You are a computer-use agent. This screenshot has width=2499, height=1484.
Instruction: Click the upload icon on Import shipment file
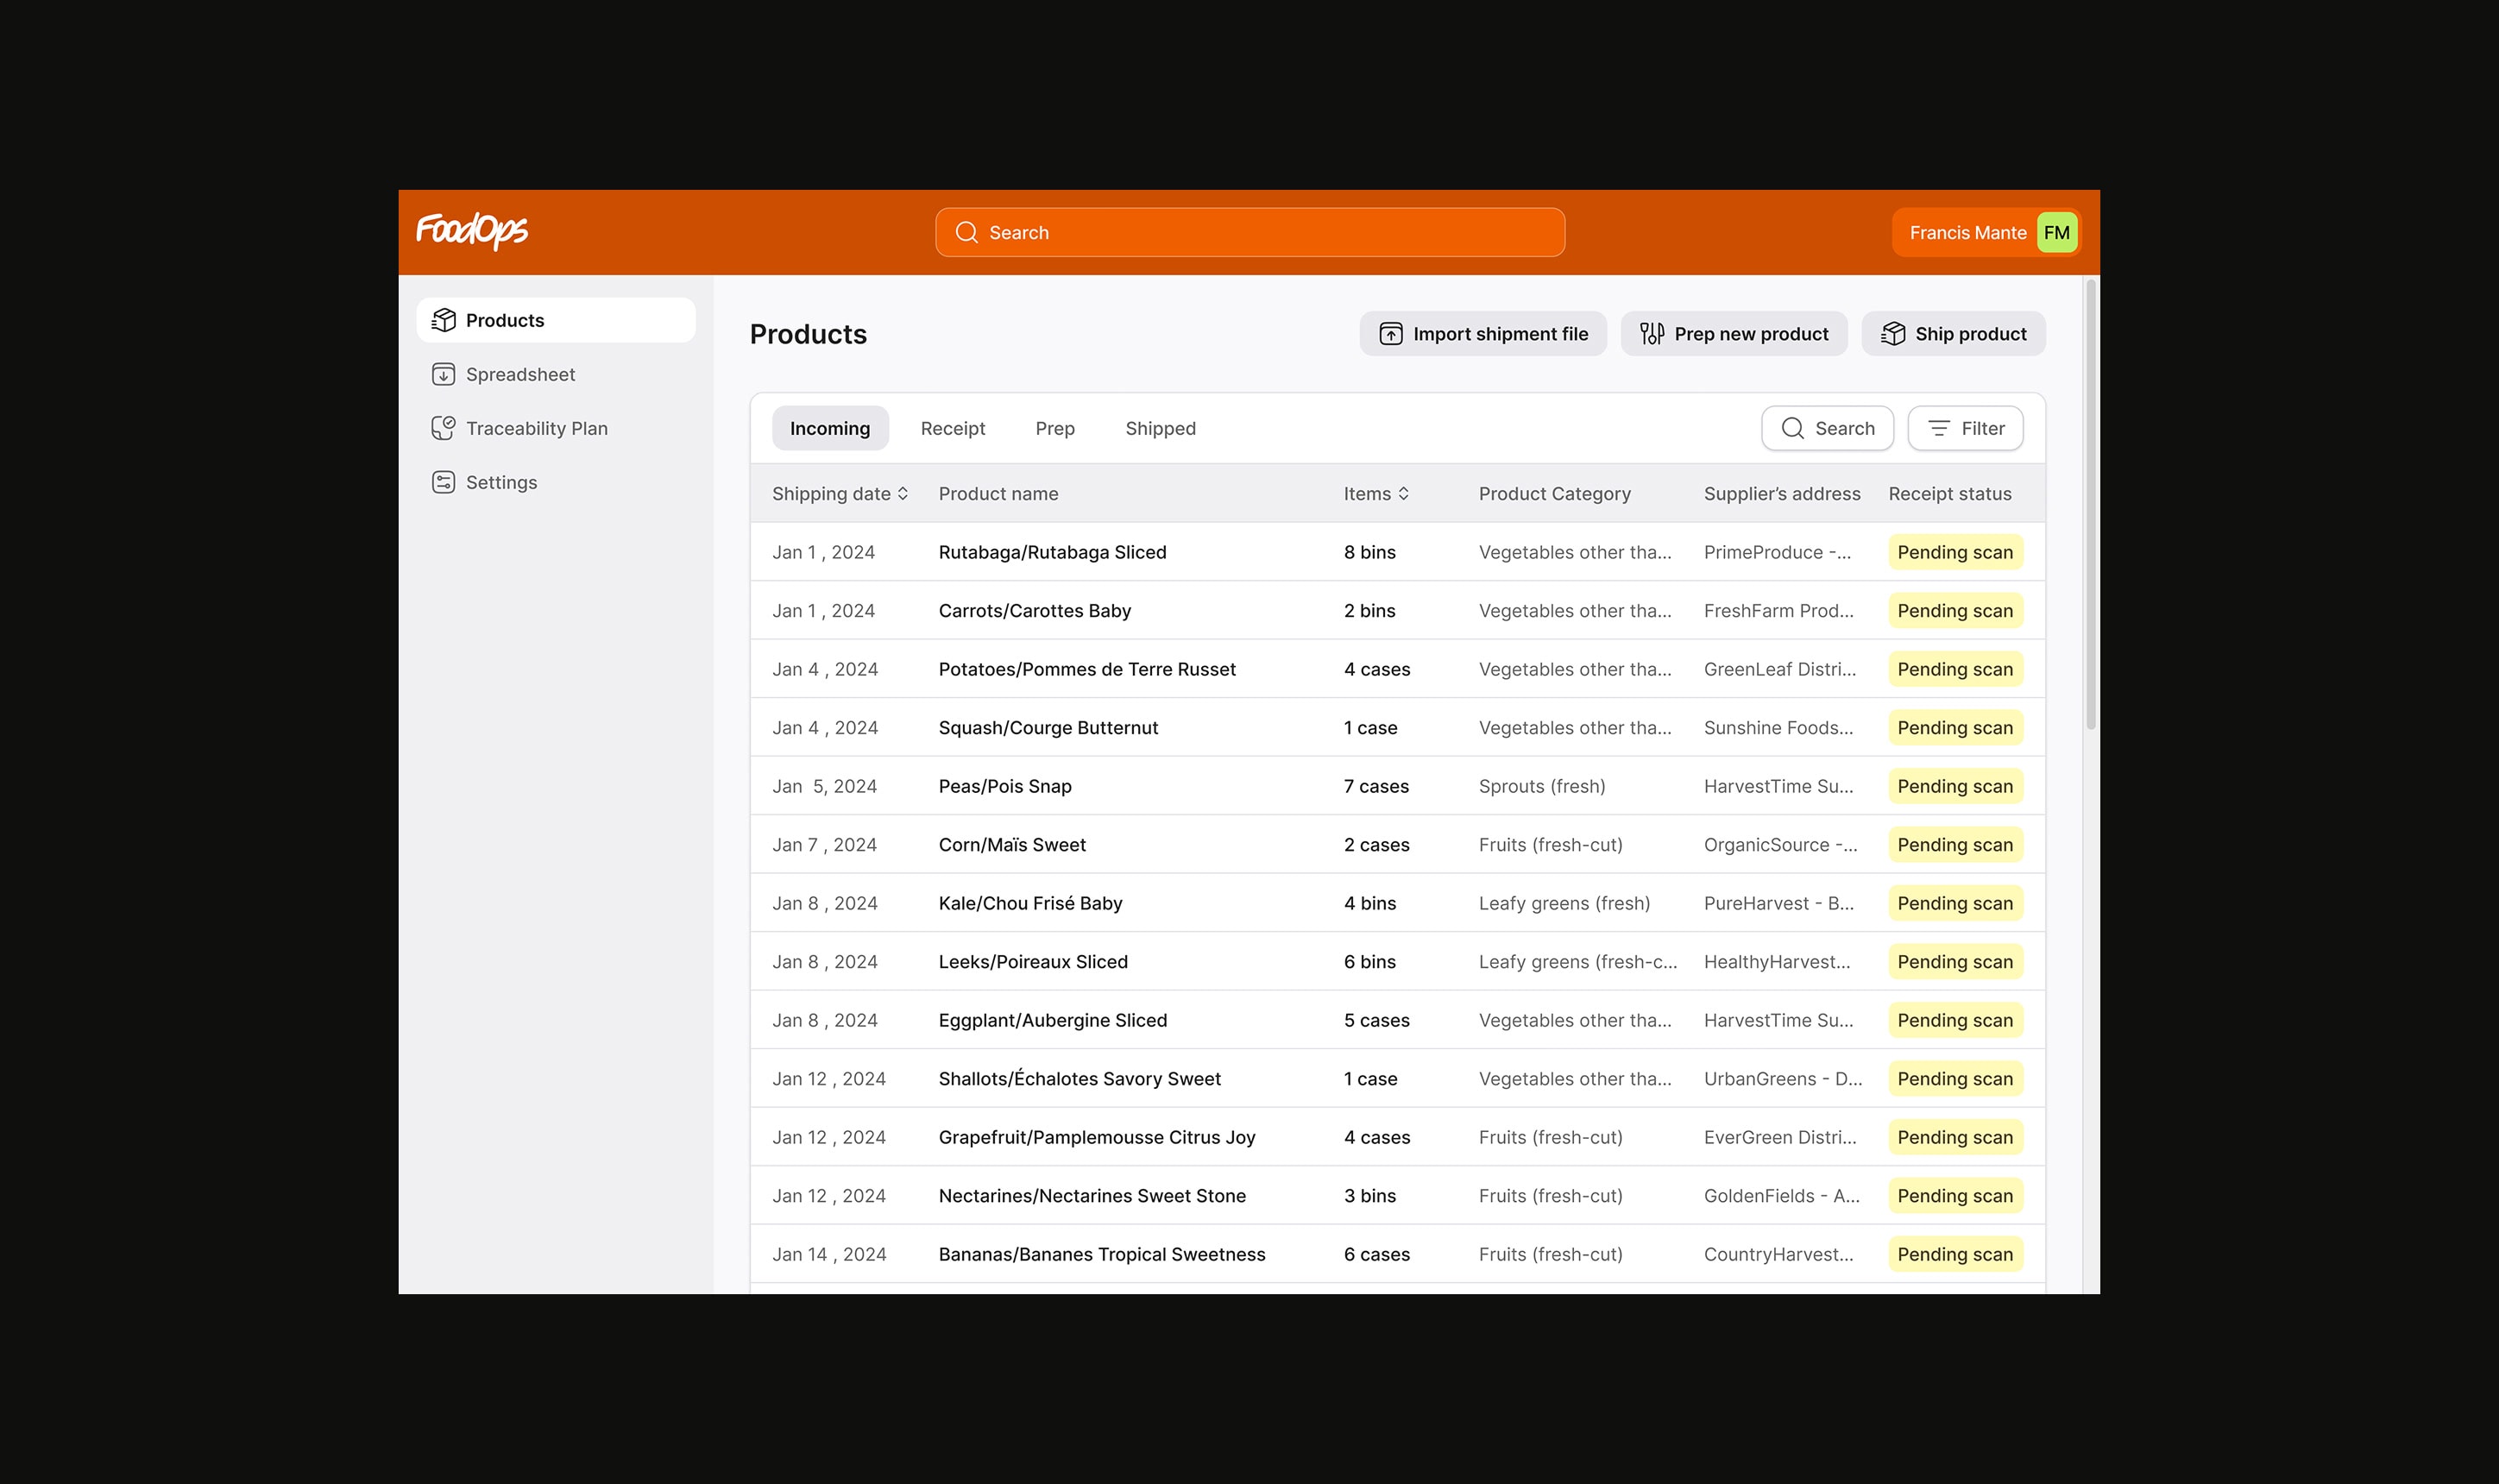pos(1391,334)
